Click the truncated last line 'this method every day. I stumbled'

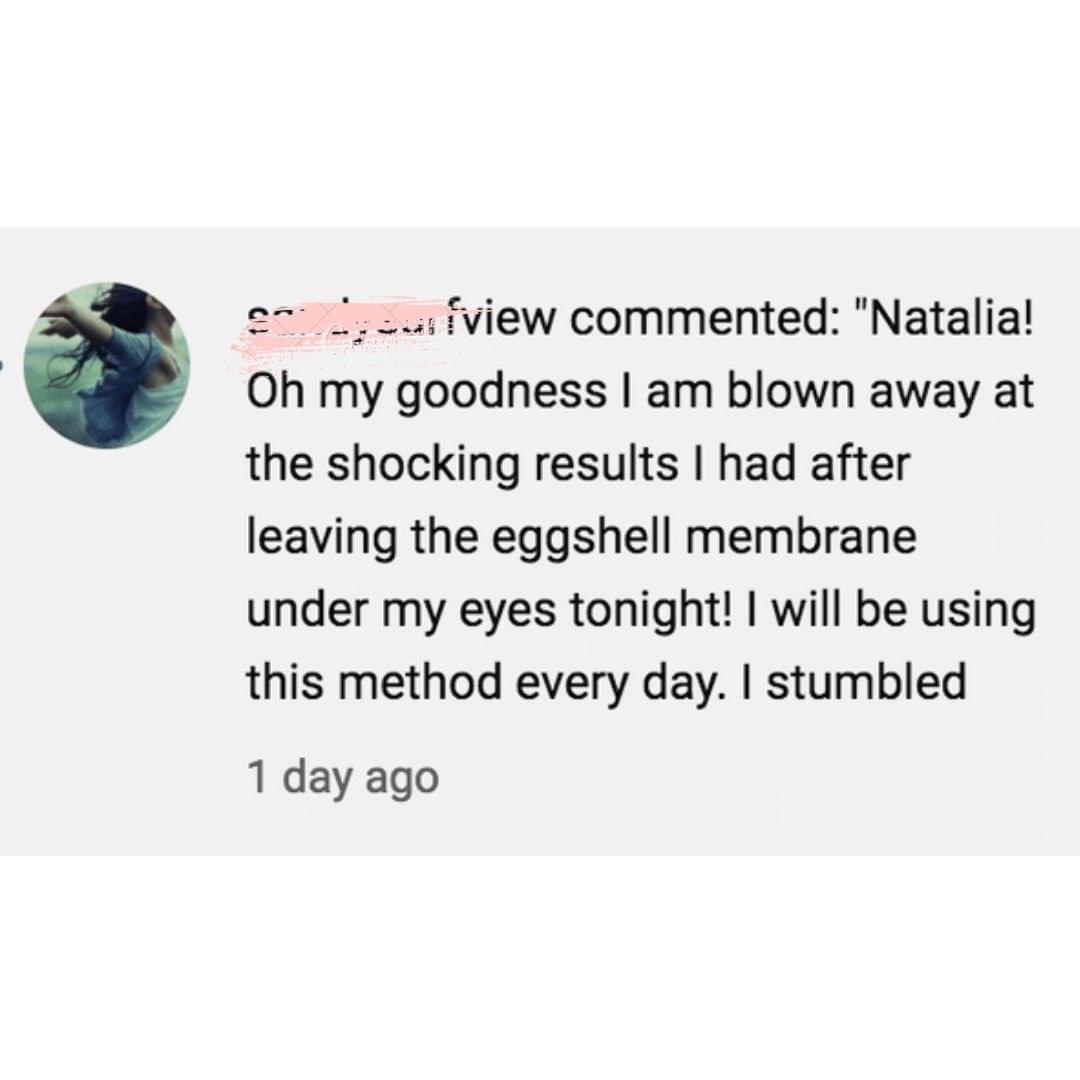point(607,683)
